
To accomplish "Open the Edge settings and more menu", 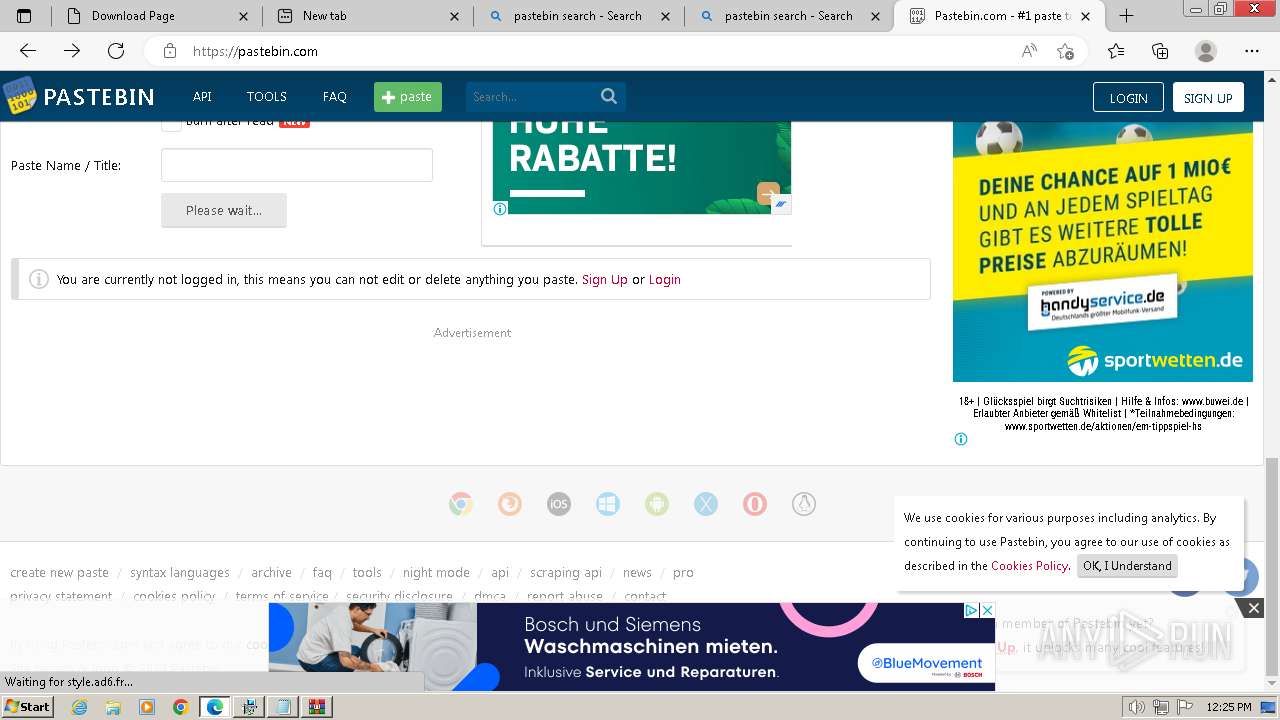I will 1252,51.
